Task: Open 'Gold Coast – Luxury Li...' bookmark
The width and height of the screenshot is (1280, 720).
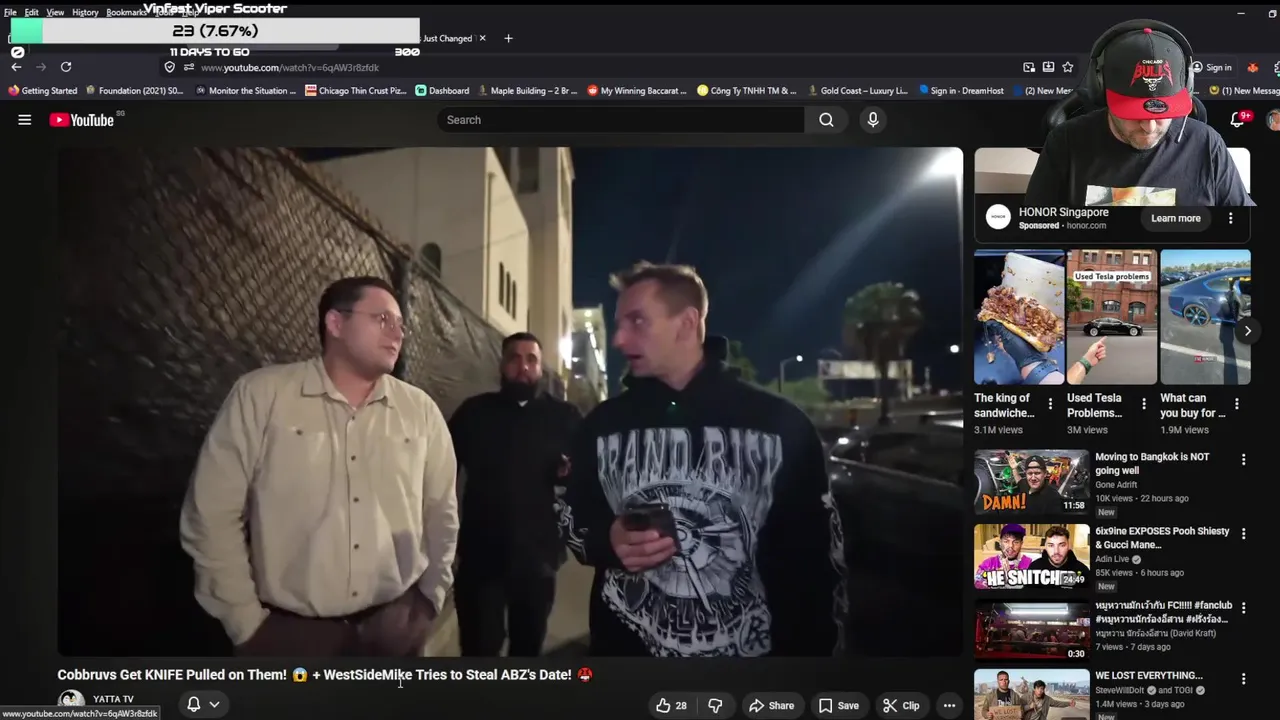Action: tap(858, 90)
